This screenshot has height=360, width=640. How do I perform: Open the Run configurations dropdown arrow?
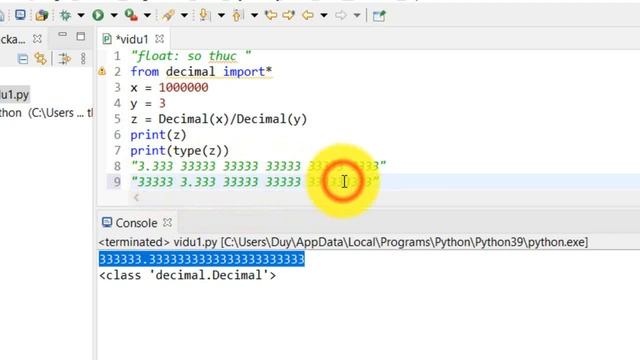pyautogui.click(x=114, y=16)
